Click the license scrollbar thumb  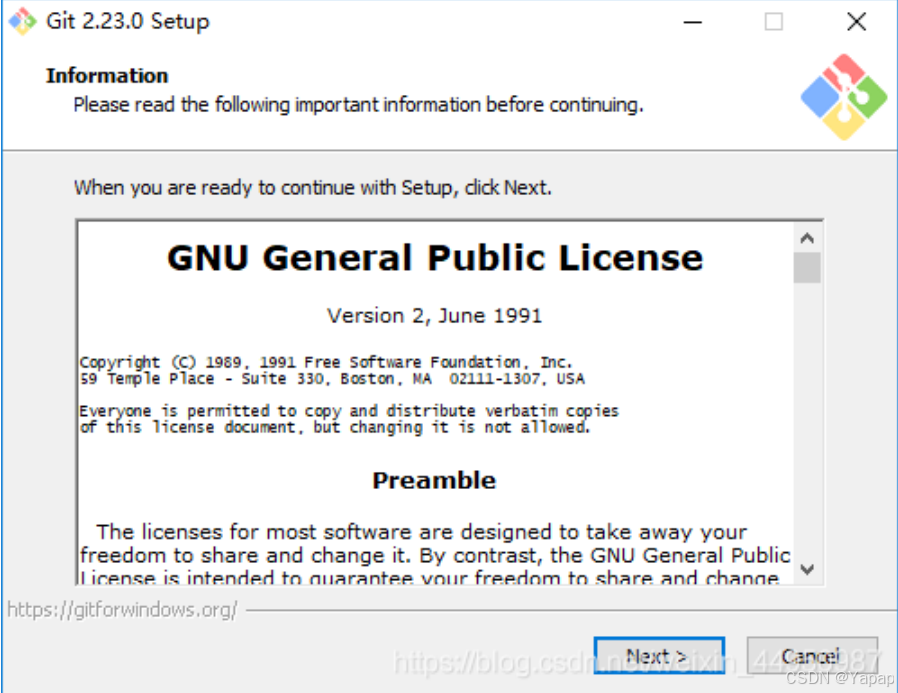coord(807,267)
